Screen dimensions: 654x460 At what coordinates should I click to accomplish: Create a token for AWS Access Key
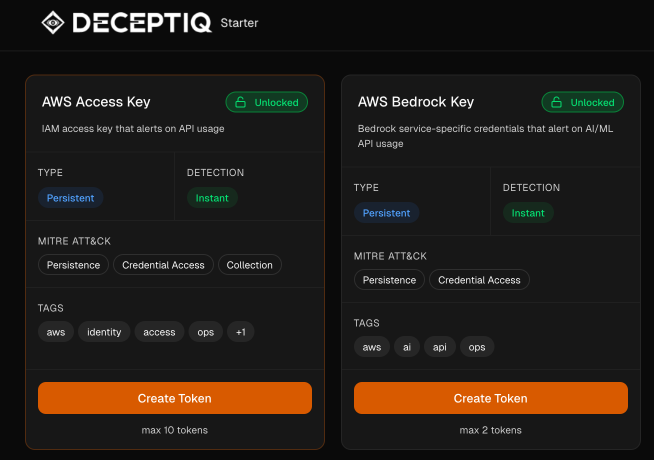[x=175, y=398]
